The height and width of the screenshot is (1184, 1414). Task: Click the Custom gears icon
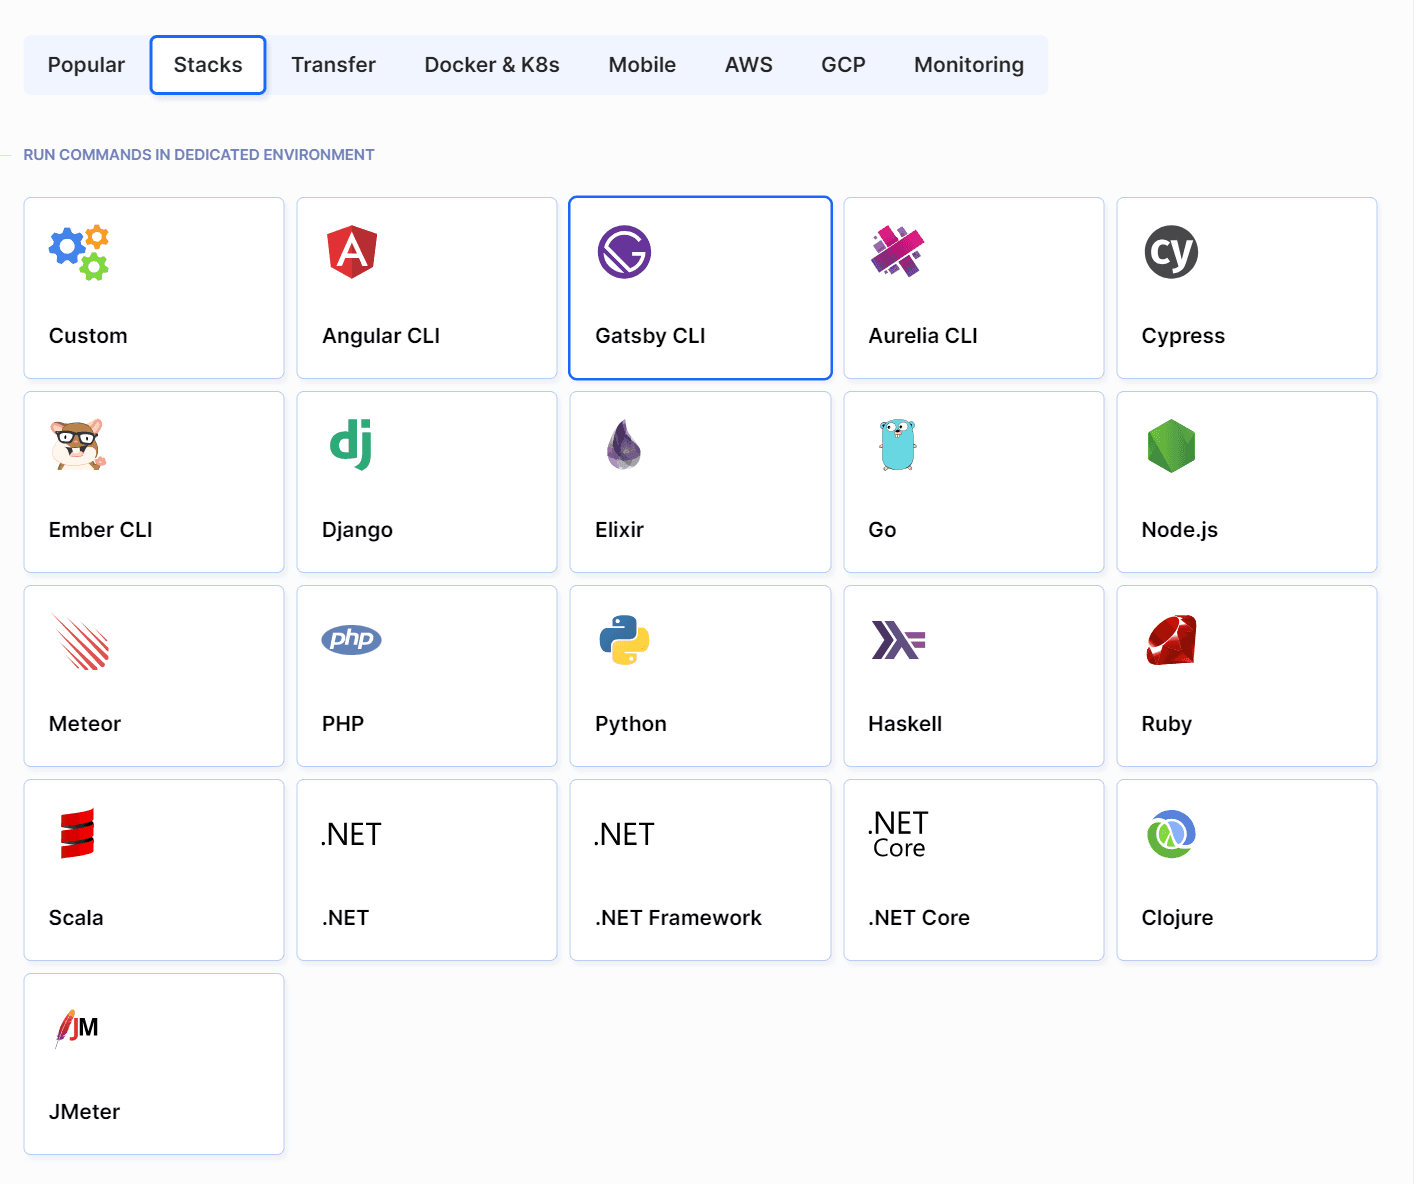tap(79, 252)
